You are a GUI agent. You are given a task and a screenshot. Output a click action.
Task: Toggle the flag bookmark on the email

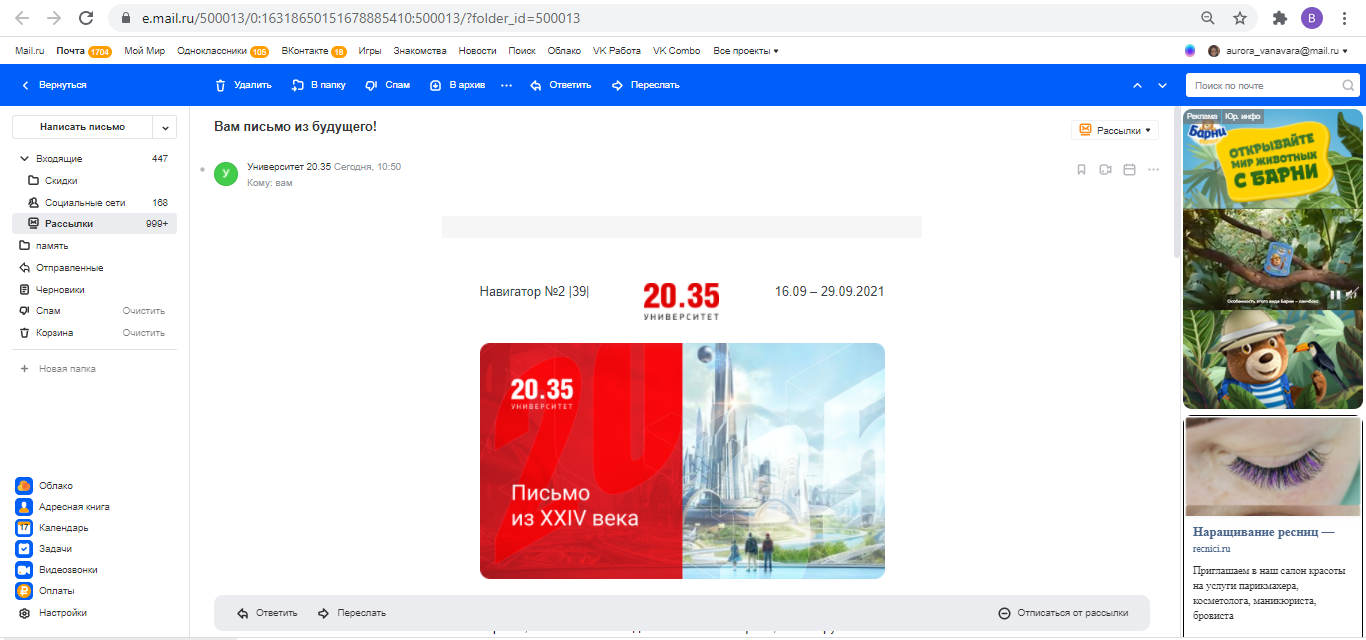click(x=1081, y=170)
